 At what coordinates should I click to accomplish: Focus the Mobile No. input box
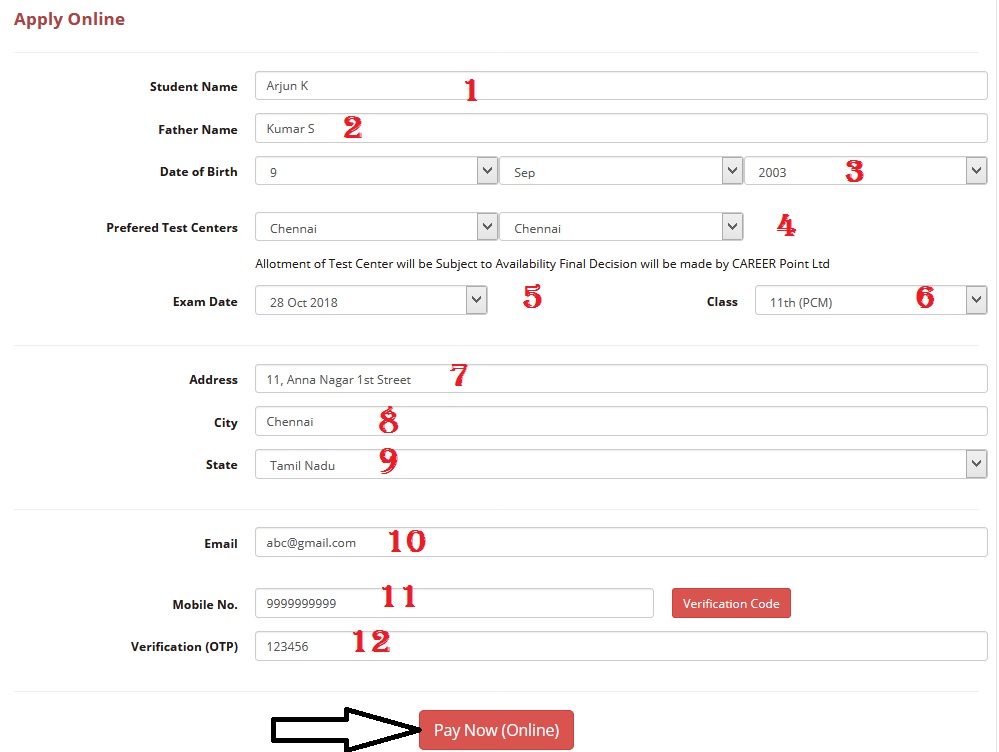[x=454, y=604]
